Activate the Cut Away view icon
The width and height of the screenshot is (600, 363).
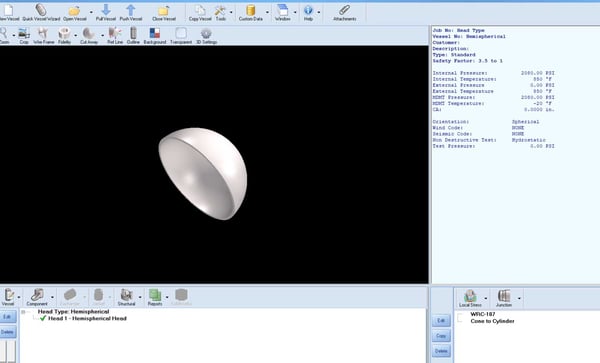coord(89,35)
